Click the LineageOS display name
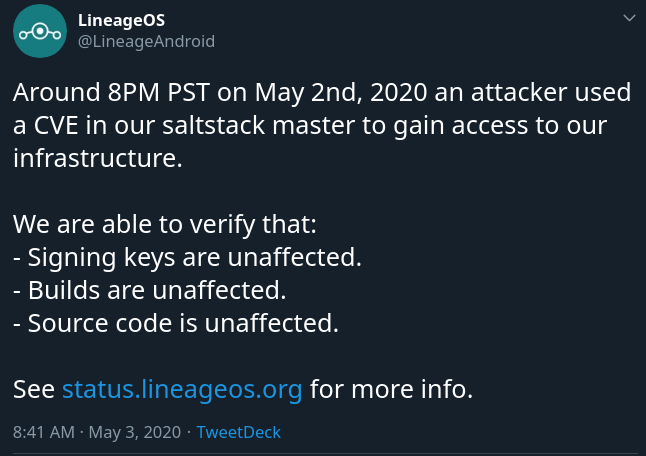This screenshot has width=646, height=456. coord(122,20)
